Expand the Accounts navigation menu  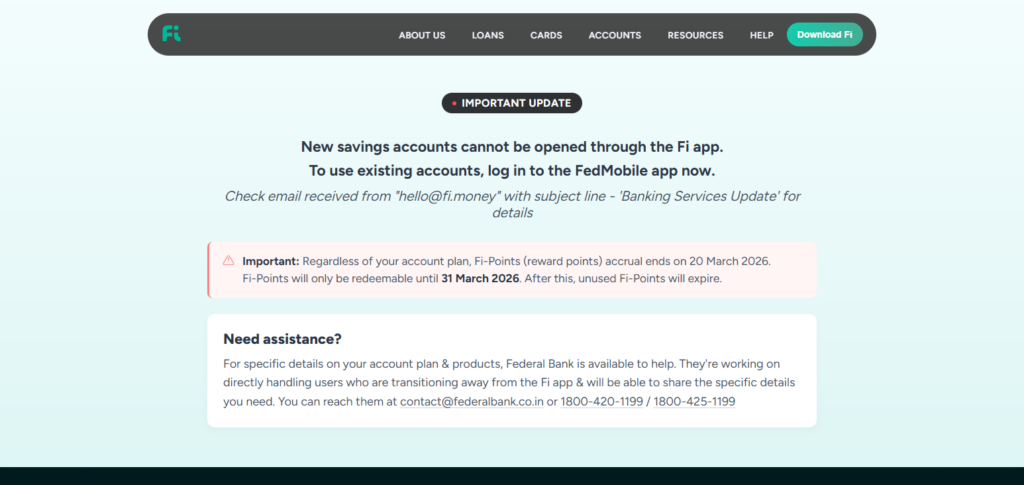(x=615, y=35)
